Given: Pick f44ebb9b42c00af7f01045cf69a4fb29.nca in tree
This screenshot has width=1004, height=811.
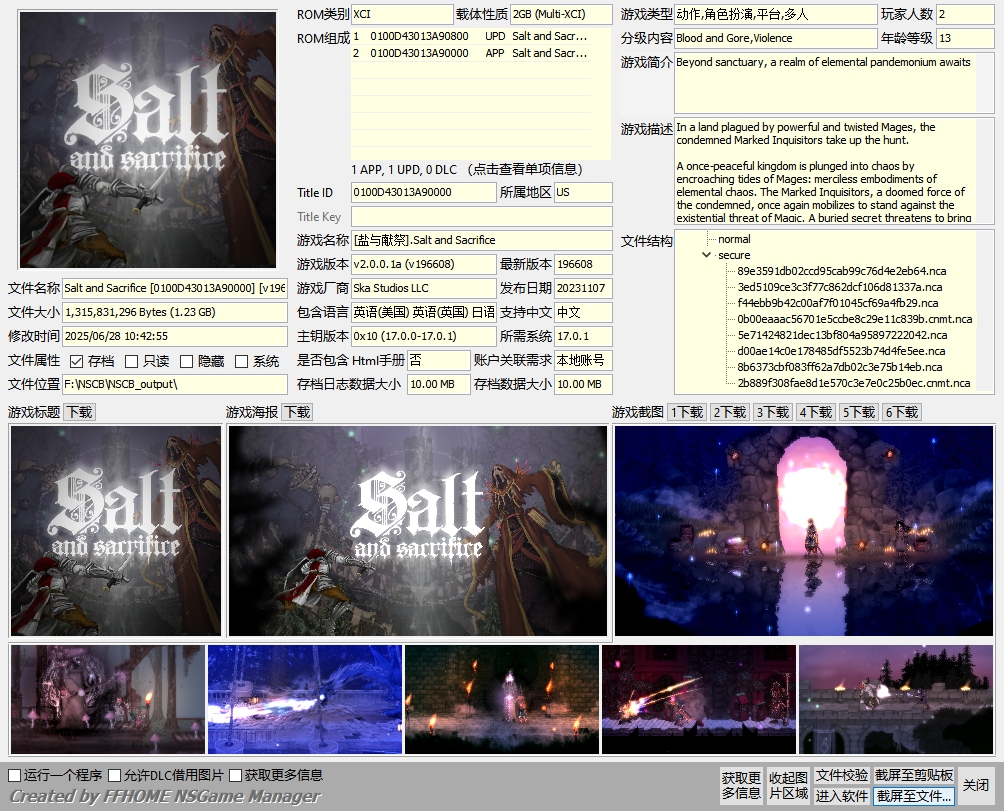Looking at the screenshot, I should point(838,303).
